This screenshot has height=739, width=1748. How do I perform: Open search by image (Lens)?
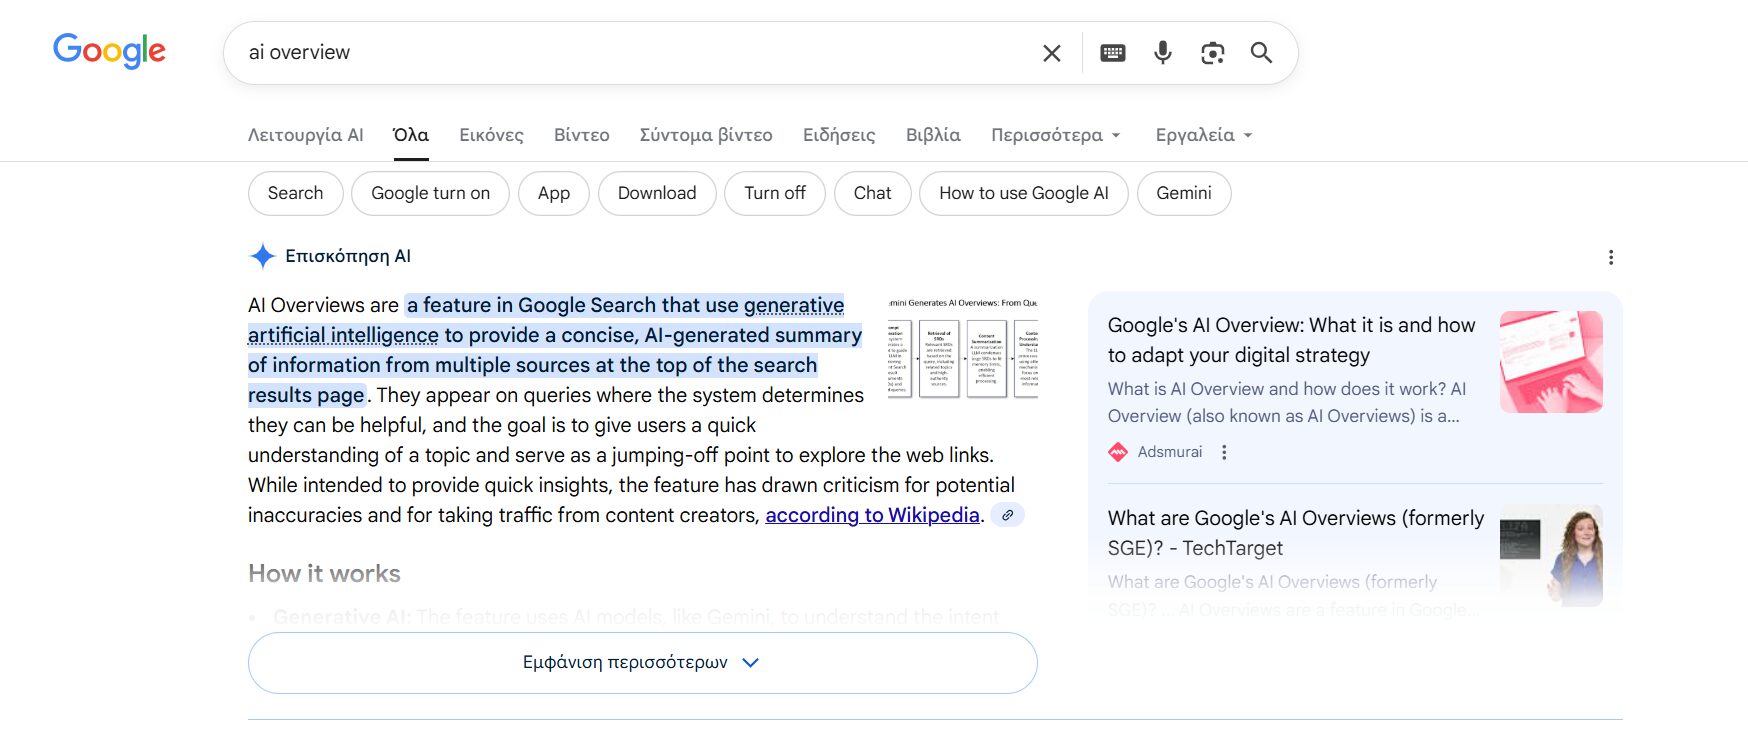(x=1212, y=53)
